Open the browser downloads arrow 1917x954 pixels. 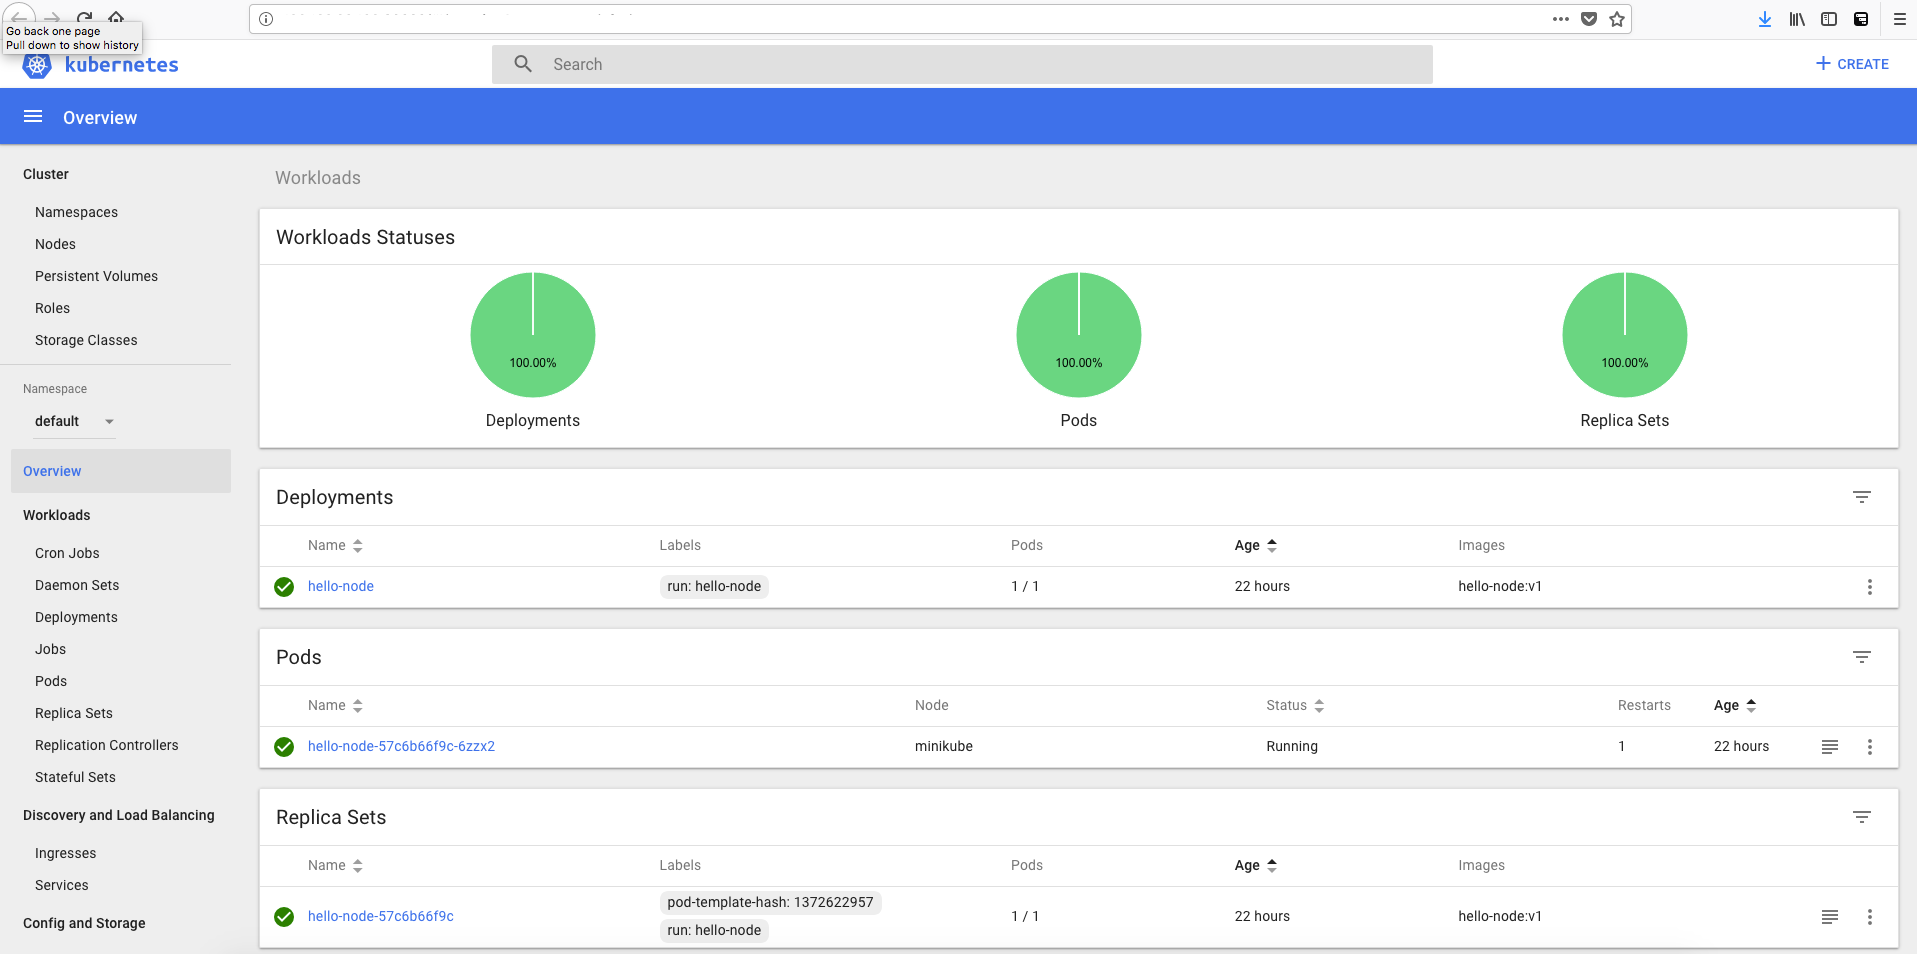(1765, 19)
